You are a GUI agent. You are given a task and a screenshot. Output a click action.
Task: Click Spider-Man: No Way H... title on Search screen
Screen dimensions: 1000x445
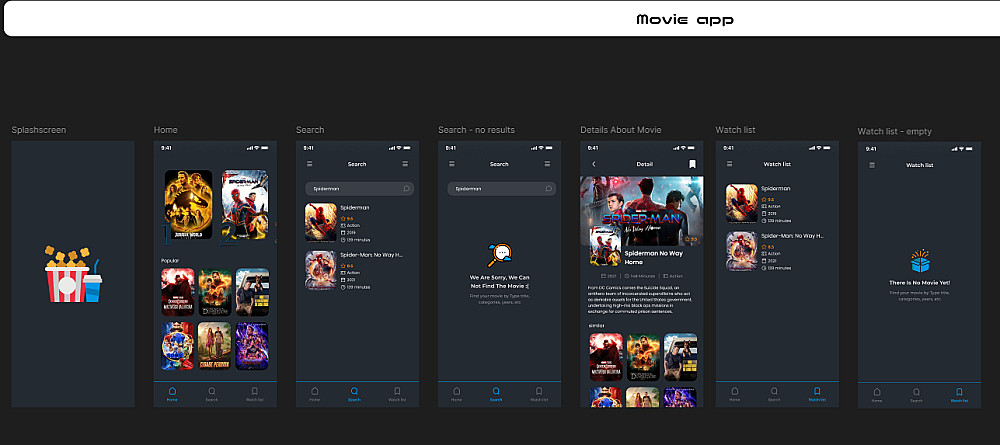(372, 255)
